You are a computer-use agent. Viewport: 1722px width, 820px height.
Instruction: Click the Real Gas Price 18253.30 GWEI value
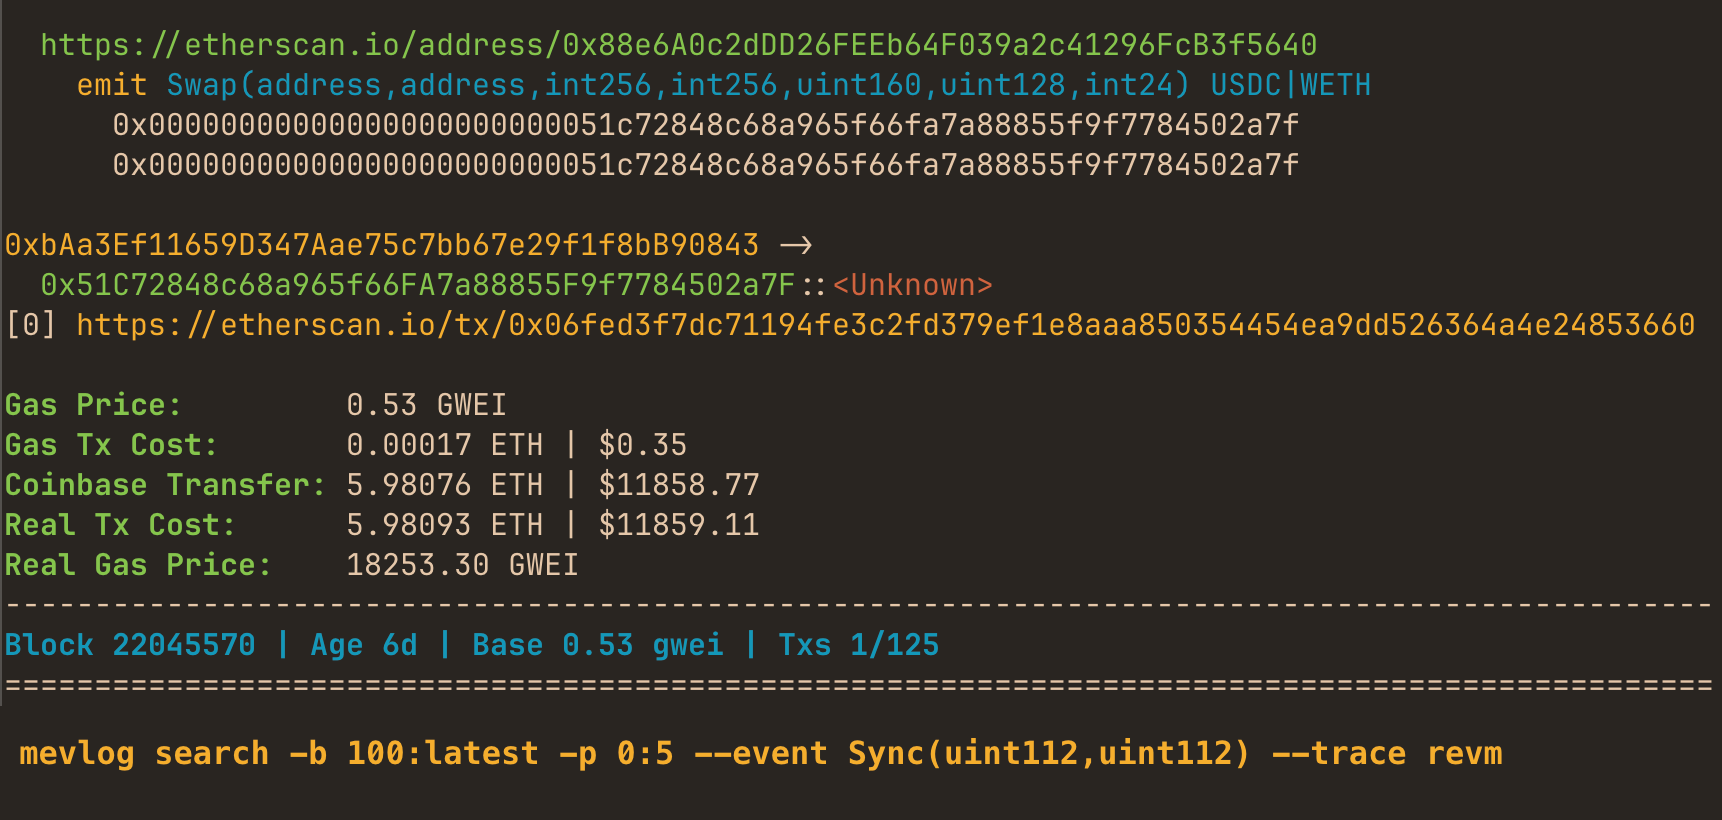coord(462,565)
